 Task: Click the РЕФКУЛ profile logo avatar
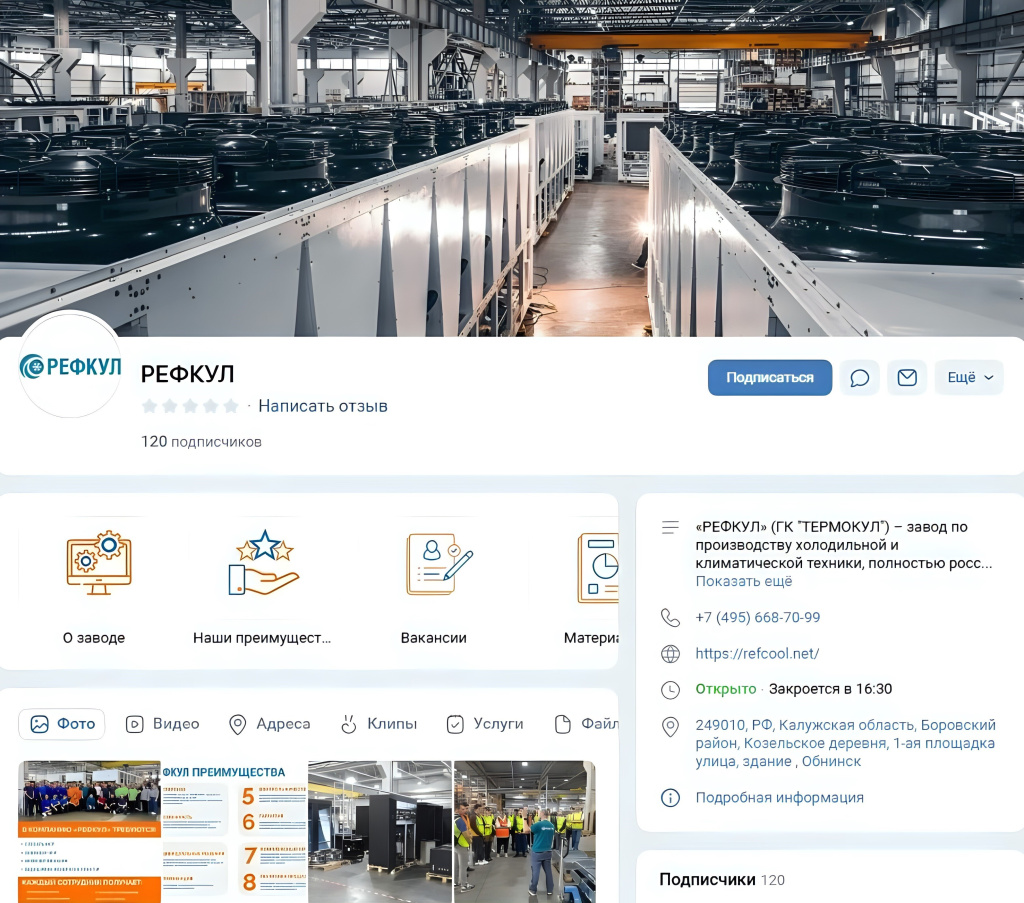(x=70, y=367)
